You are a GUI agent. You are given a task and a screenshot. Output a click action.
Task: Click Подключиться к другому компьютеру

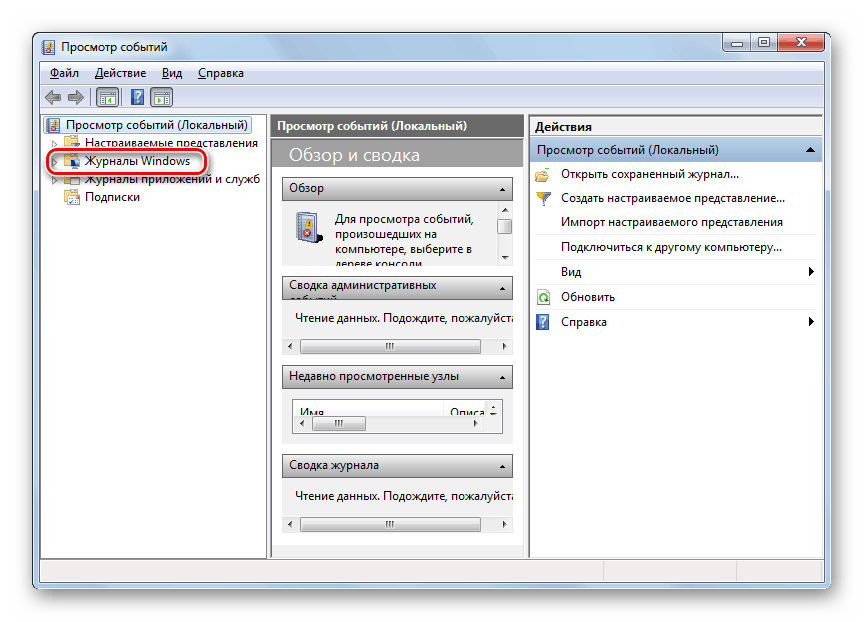(x=671, y=247)
